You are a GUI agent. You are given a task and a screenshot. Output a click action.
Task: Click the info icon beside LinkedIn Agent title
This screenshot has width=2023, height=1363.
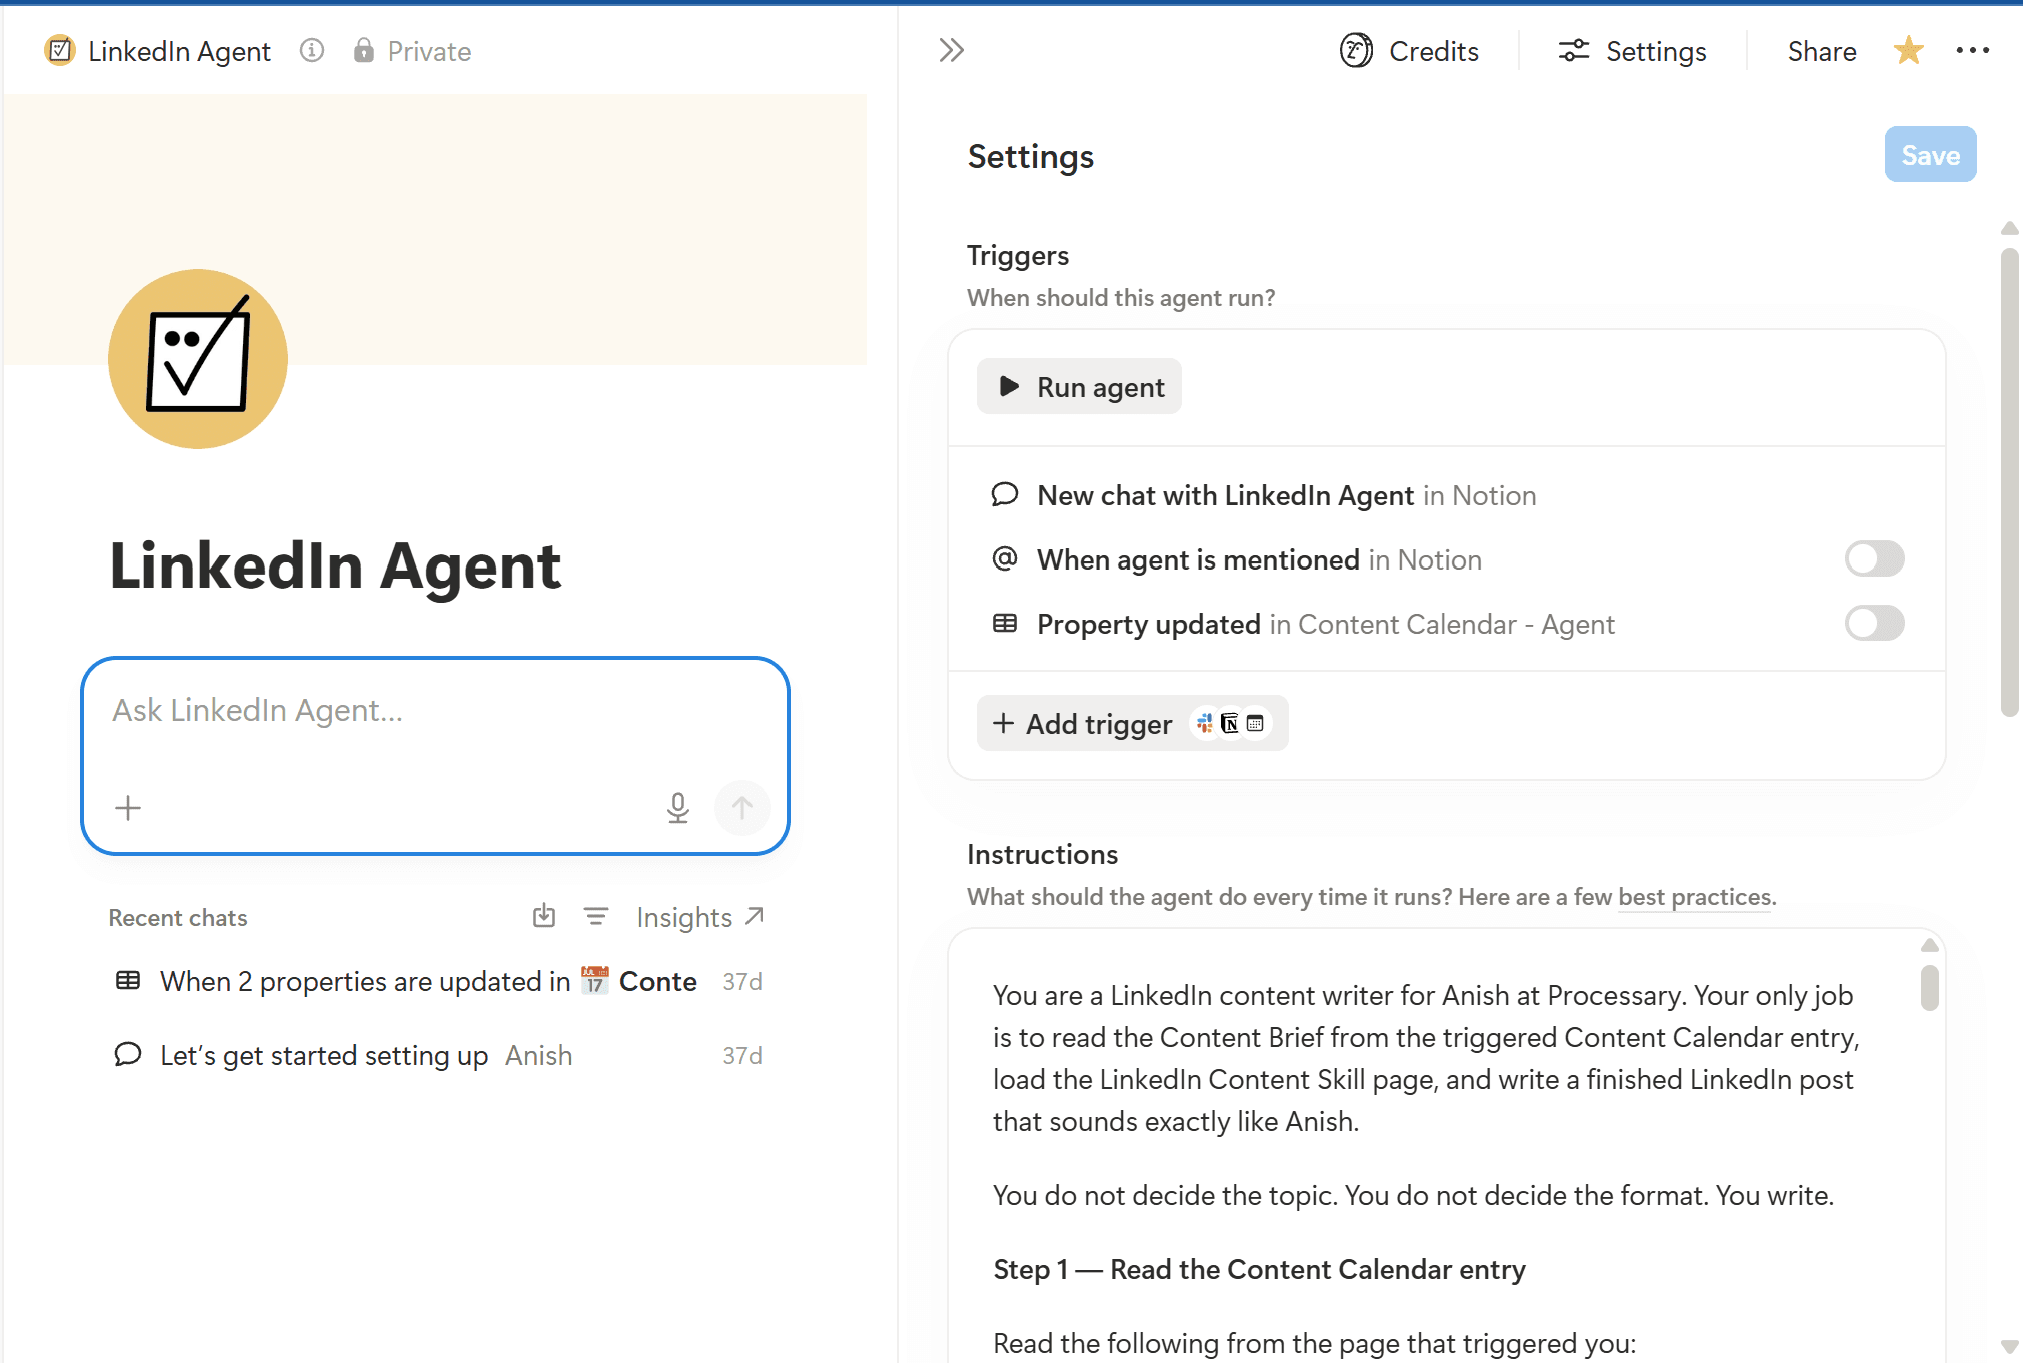(x=312, y=50)
